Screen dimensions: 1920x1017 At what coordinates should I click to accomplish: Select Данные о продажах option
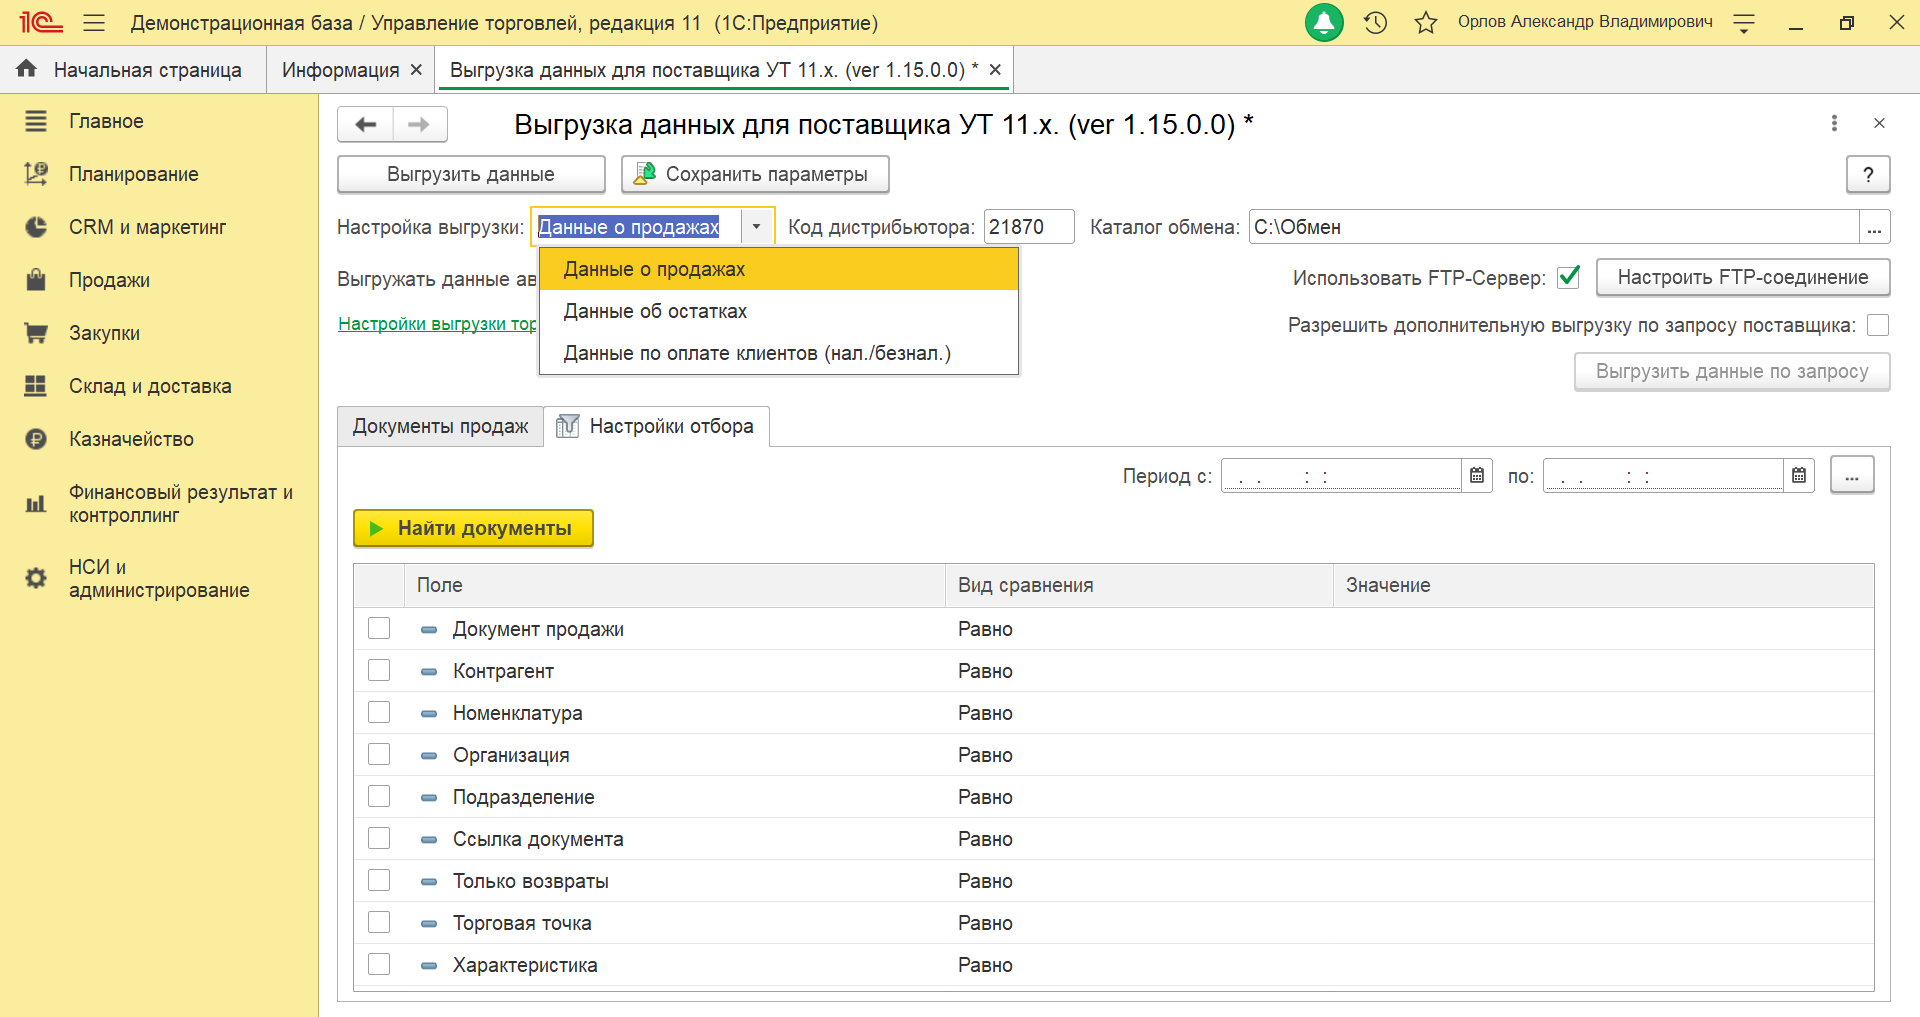click(778, 269)
